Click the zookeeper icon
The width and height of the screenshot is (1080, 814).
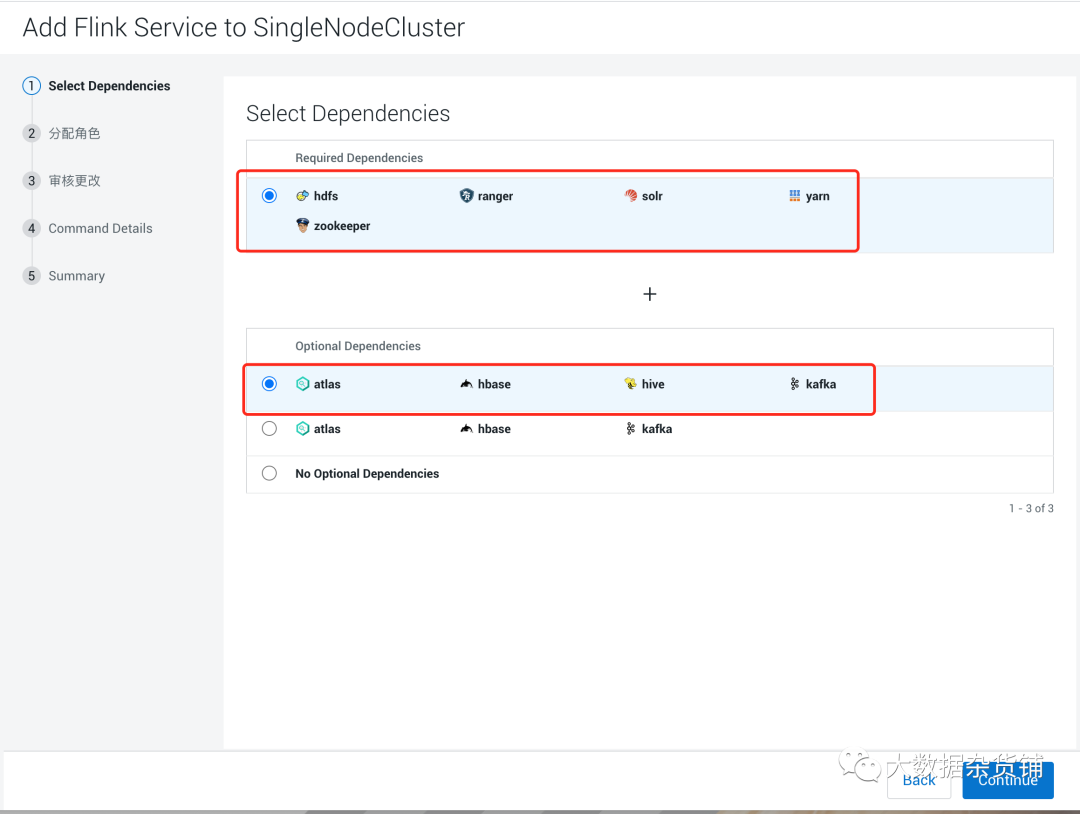(x=303, y=226)
